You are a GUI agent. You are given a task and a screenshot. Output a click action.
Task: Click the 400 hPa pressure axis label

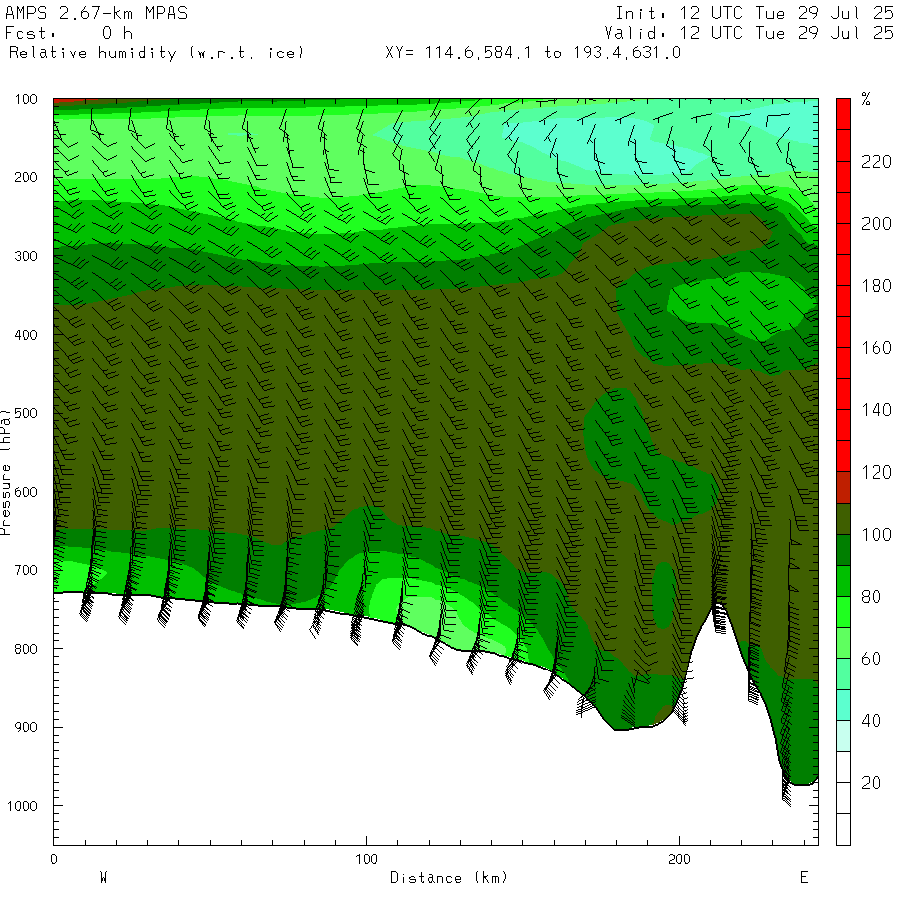(x=26, y=335)
